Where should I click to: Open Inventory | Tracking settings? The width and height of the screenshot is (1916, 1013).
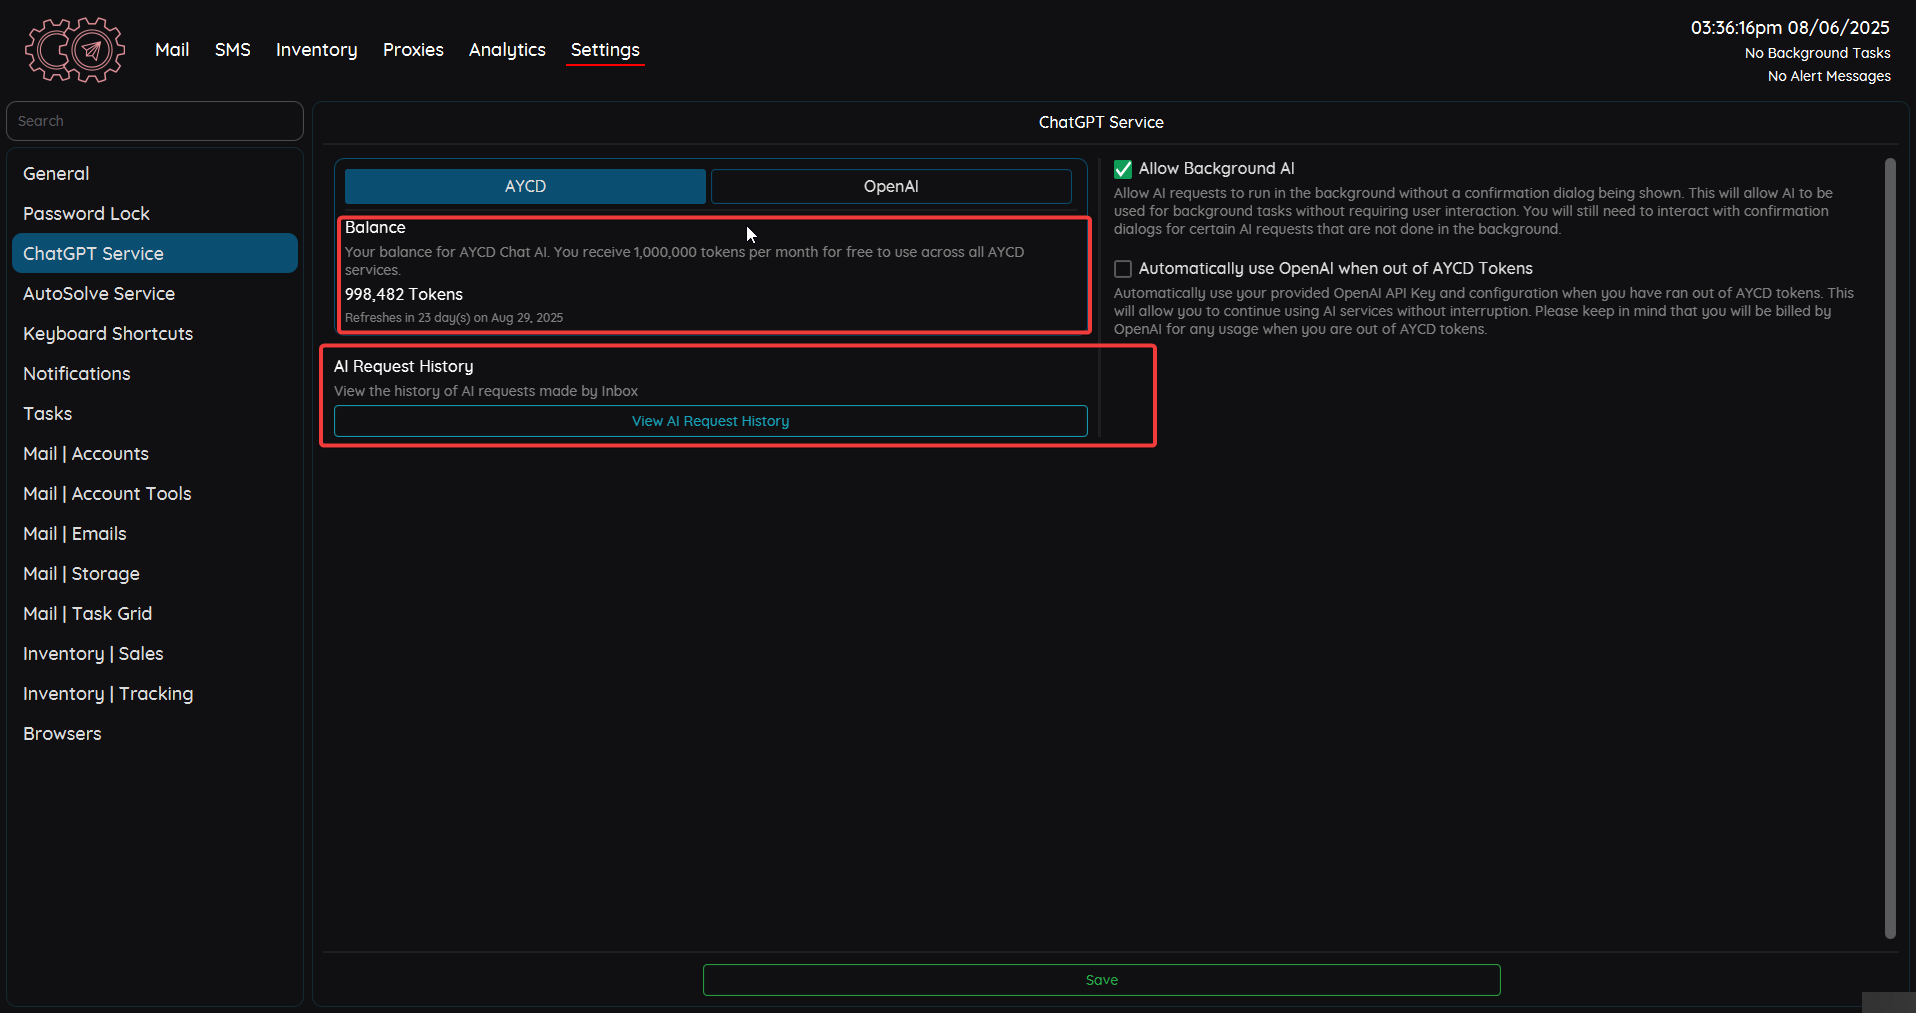pyautogui.click(x=108, y=693)
